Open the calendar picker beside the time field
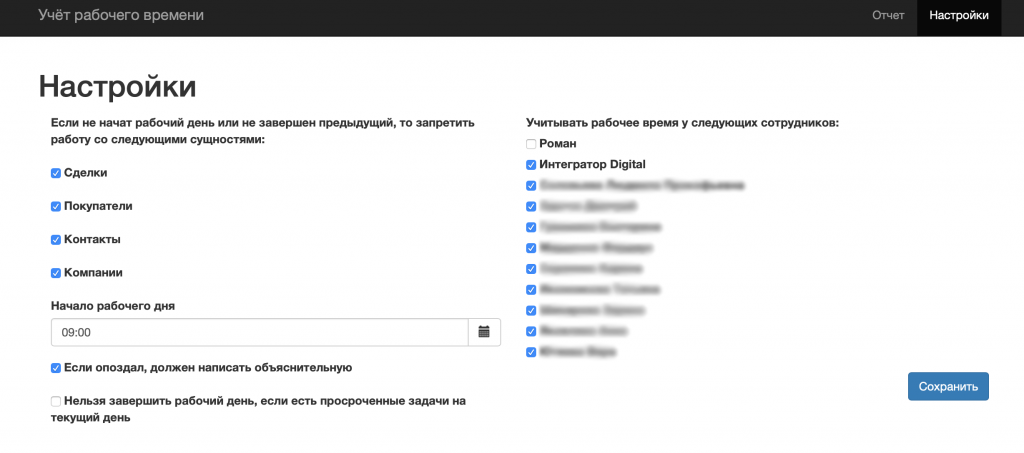 pyautogui.click(x=484, y=332)
